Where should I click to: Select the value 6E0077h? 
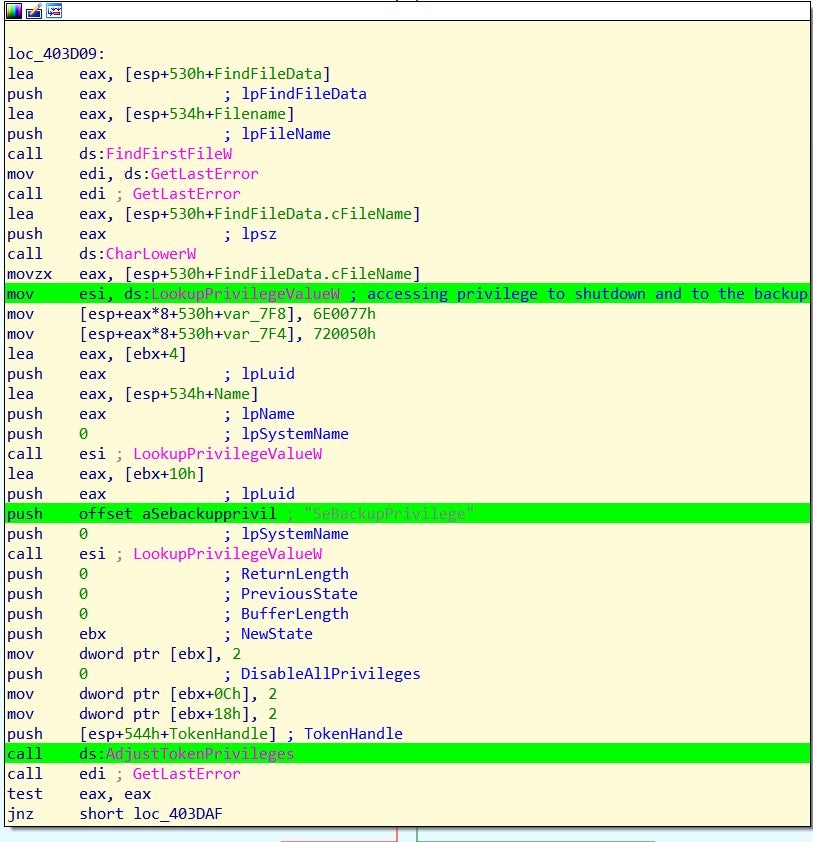(344, 314)
